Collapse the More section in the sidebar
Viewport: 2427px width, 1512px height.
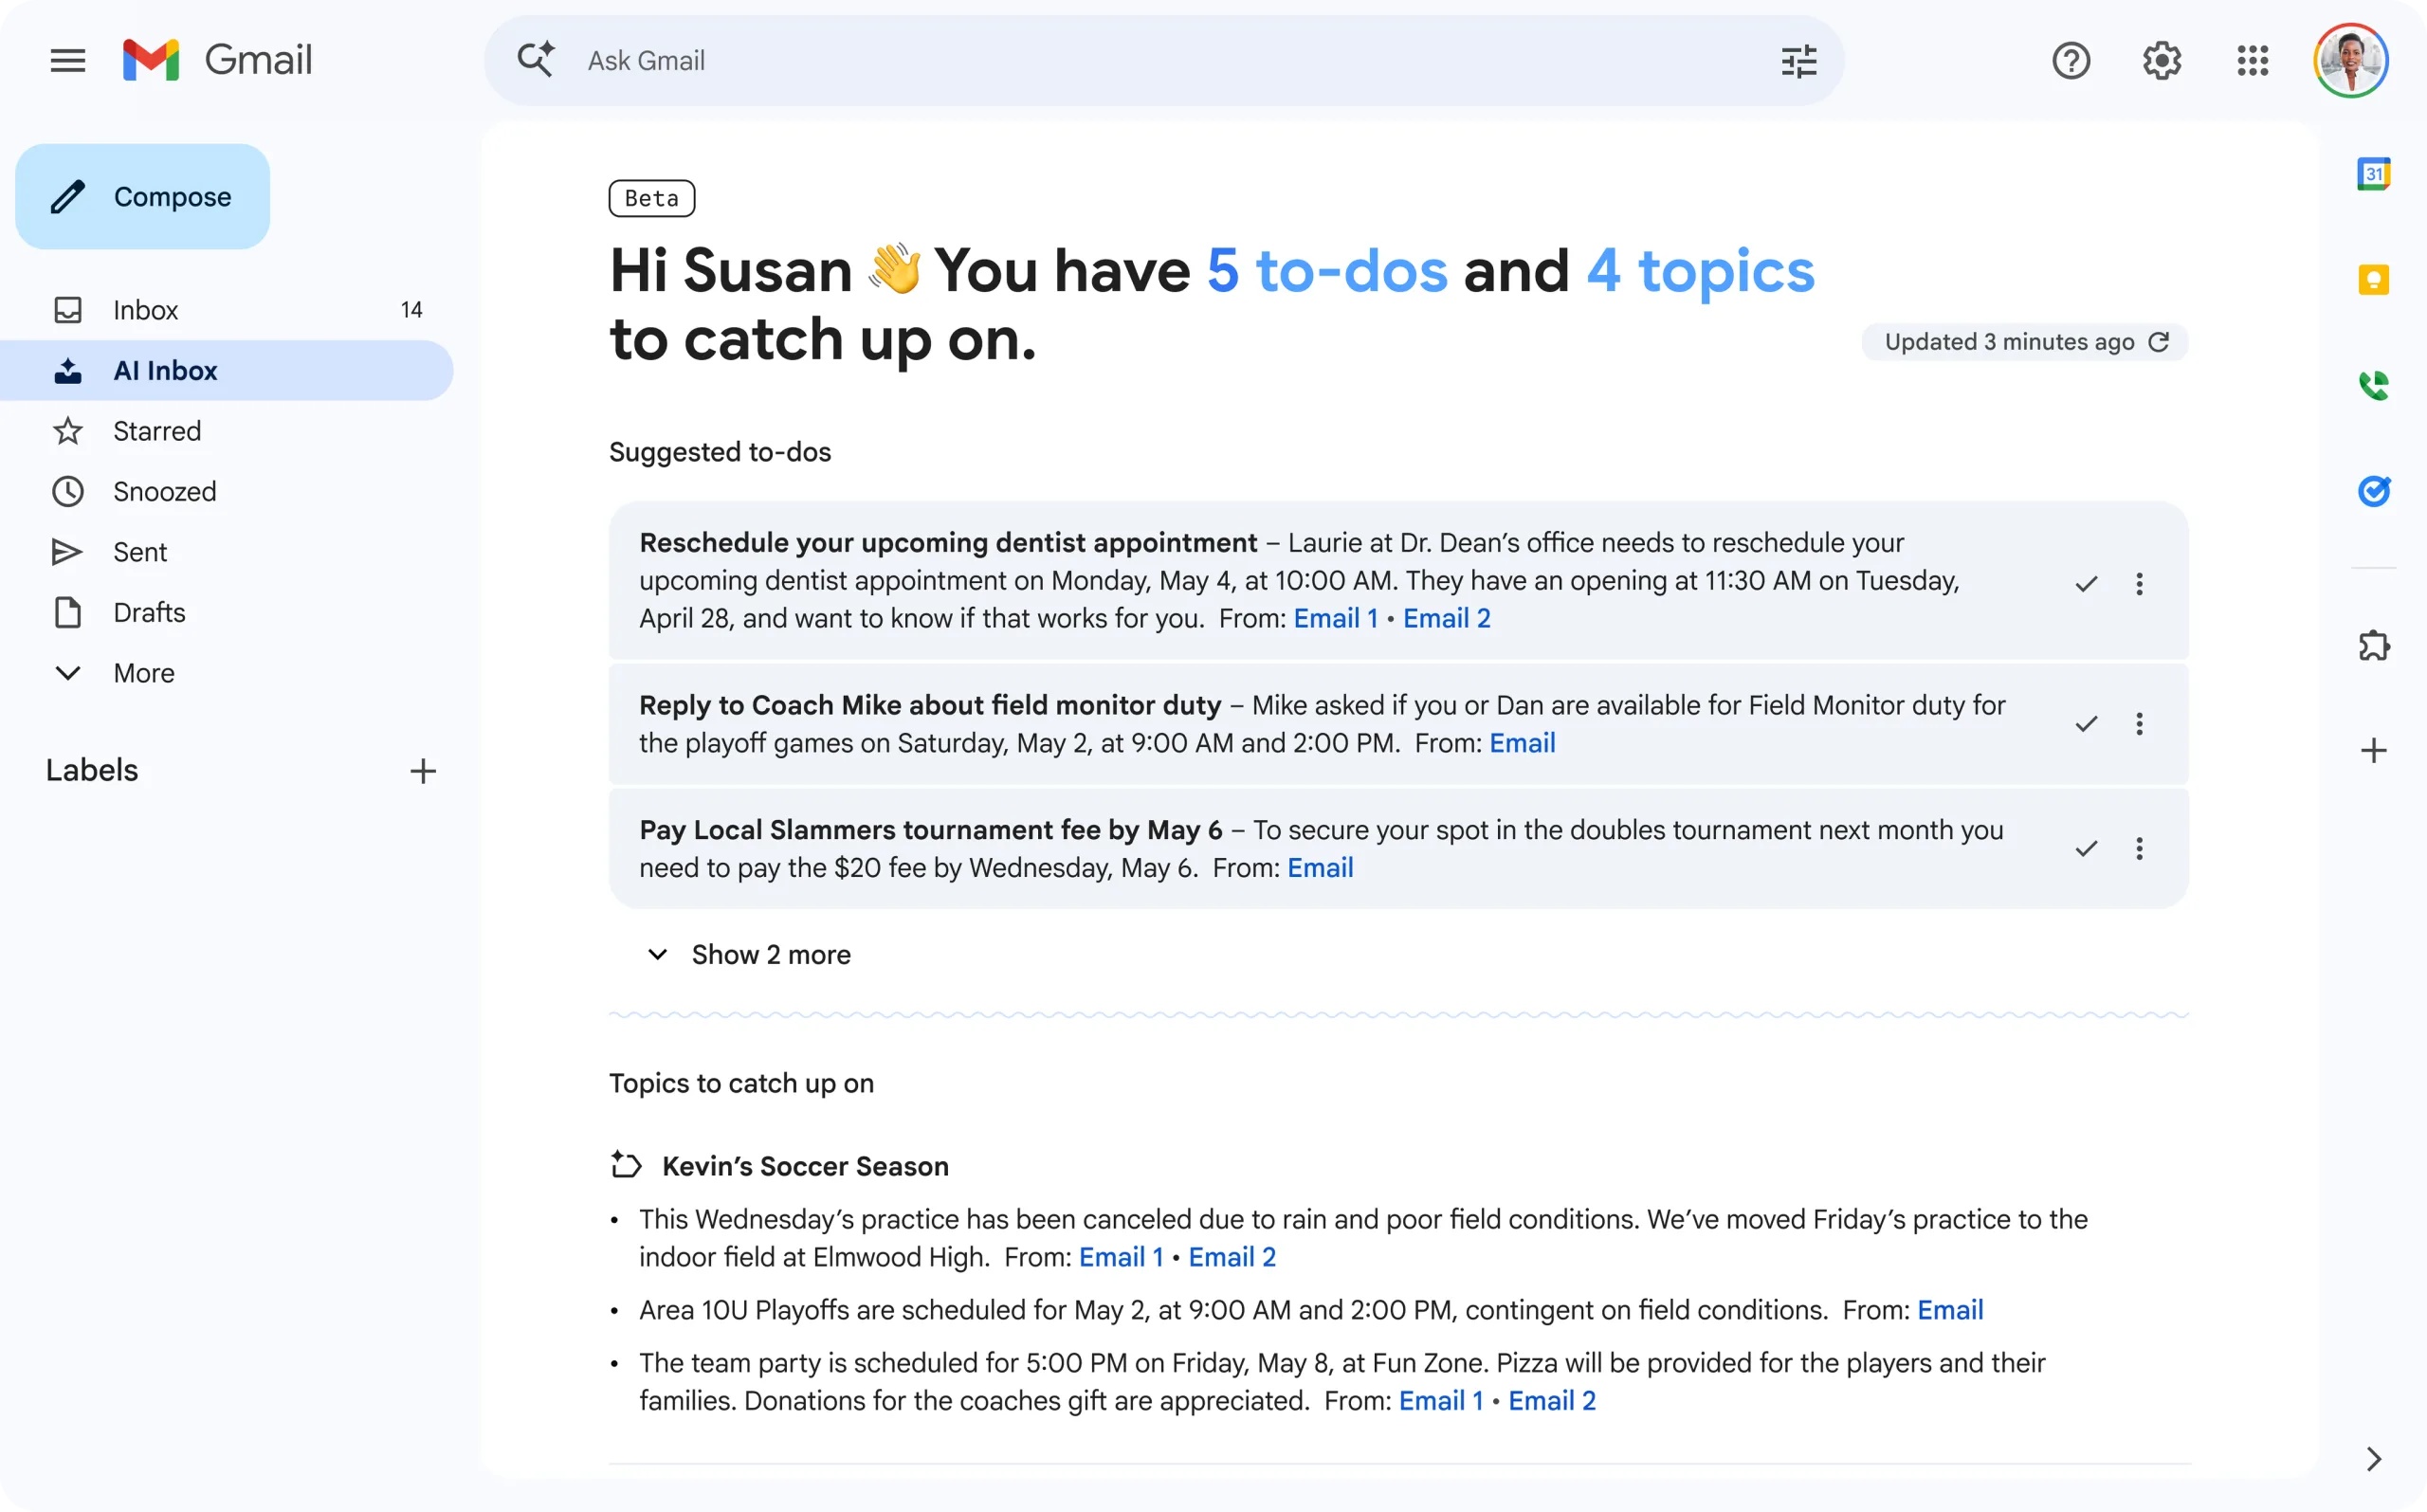113,673
